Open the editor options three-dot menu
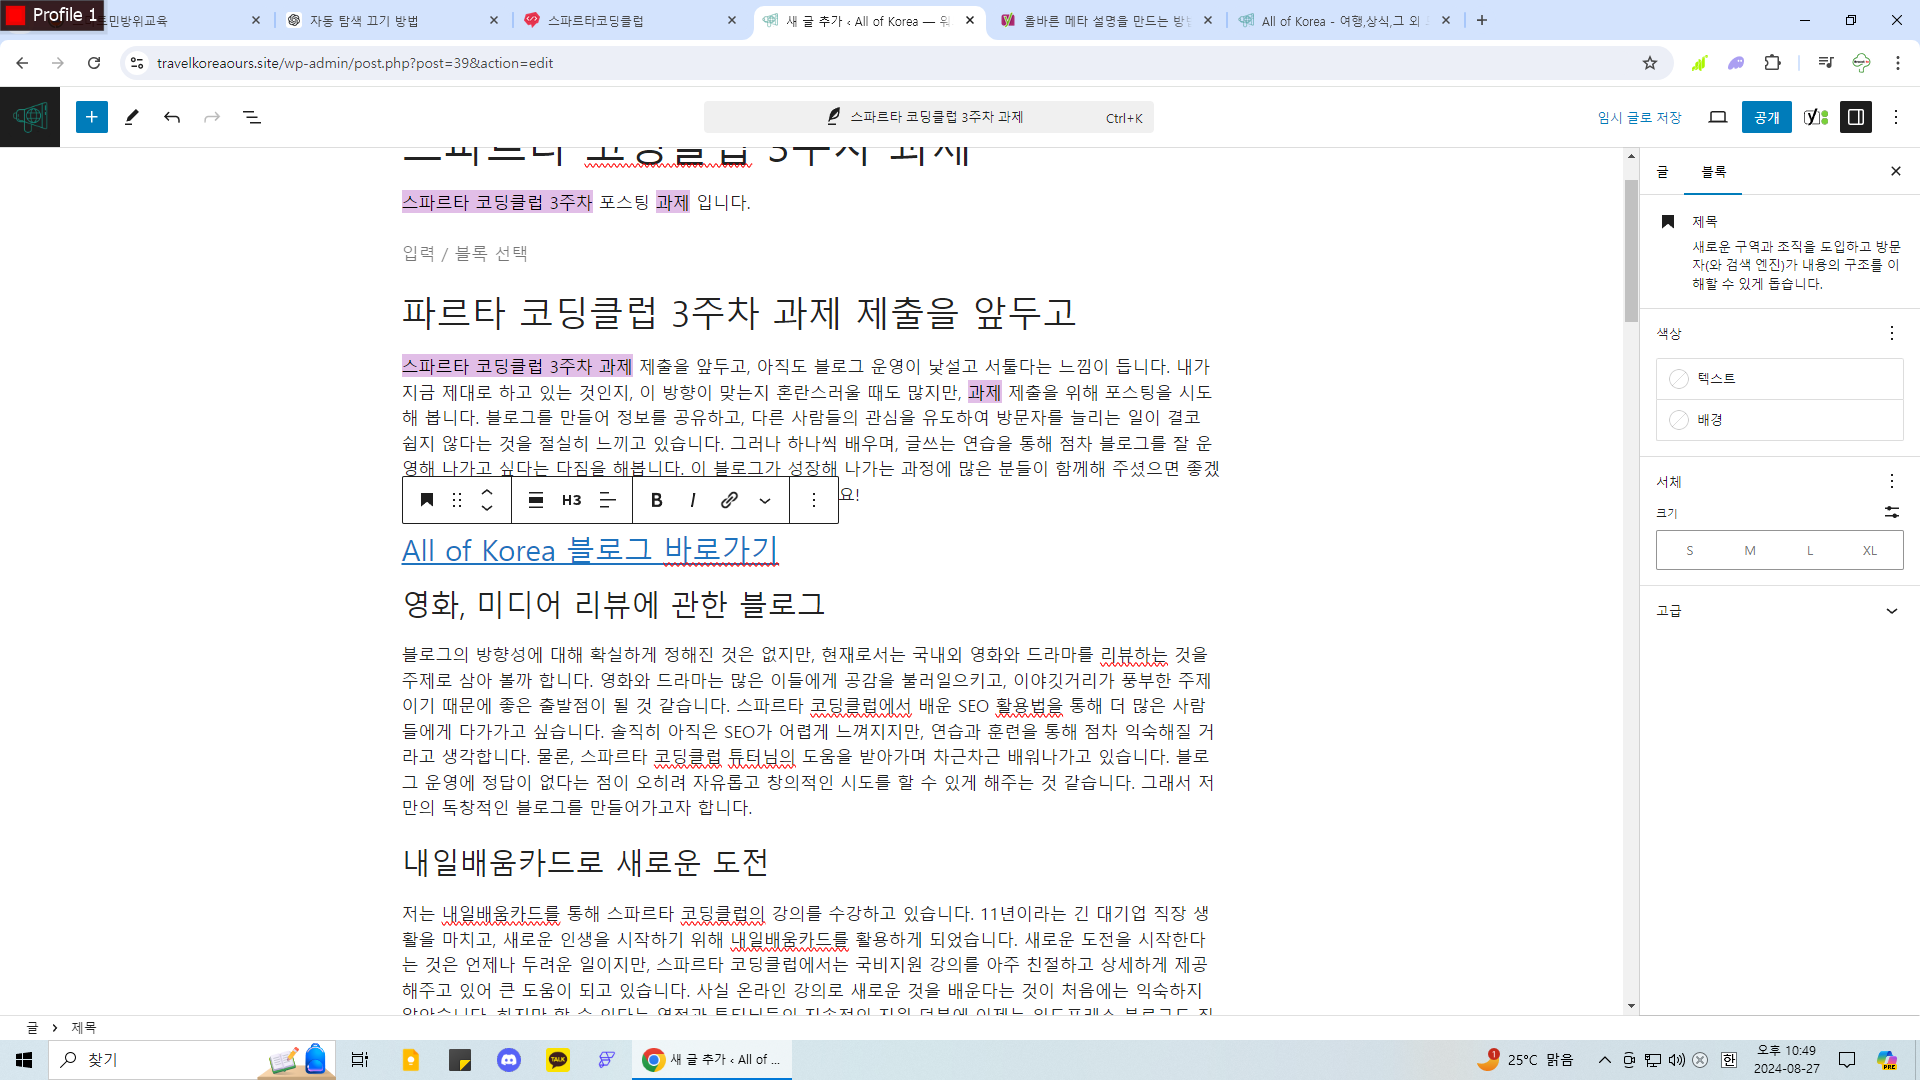Viewport: 1920px width, 1080px height. [x=1896, y=117]
